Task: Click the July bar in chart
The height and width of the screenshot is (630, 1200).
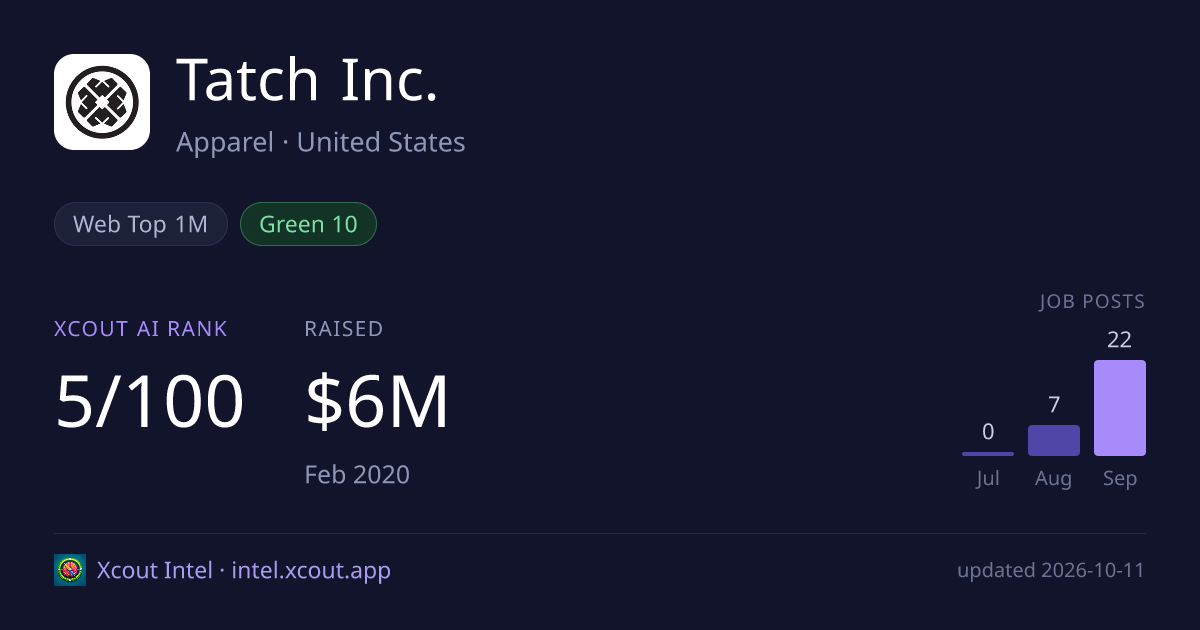Action: tap(988, 454)
